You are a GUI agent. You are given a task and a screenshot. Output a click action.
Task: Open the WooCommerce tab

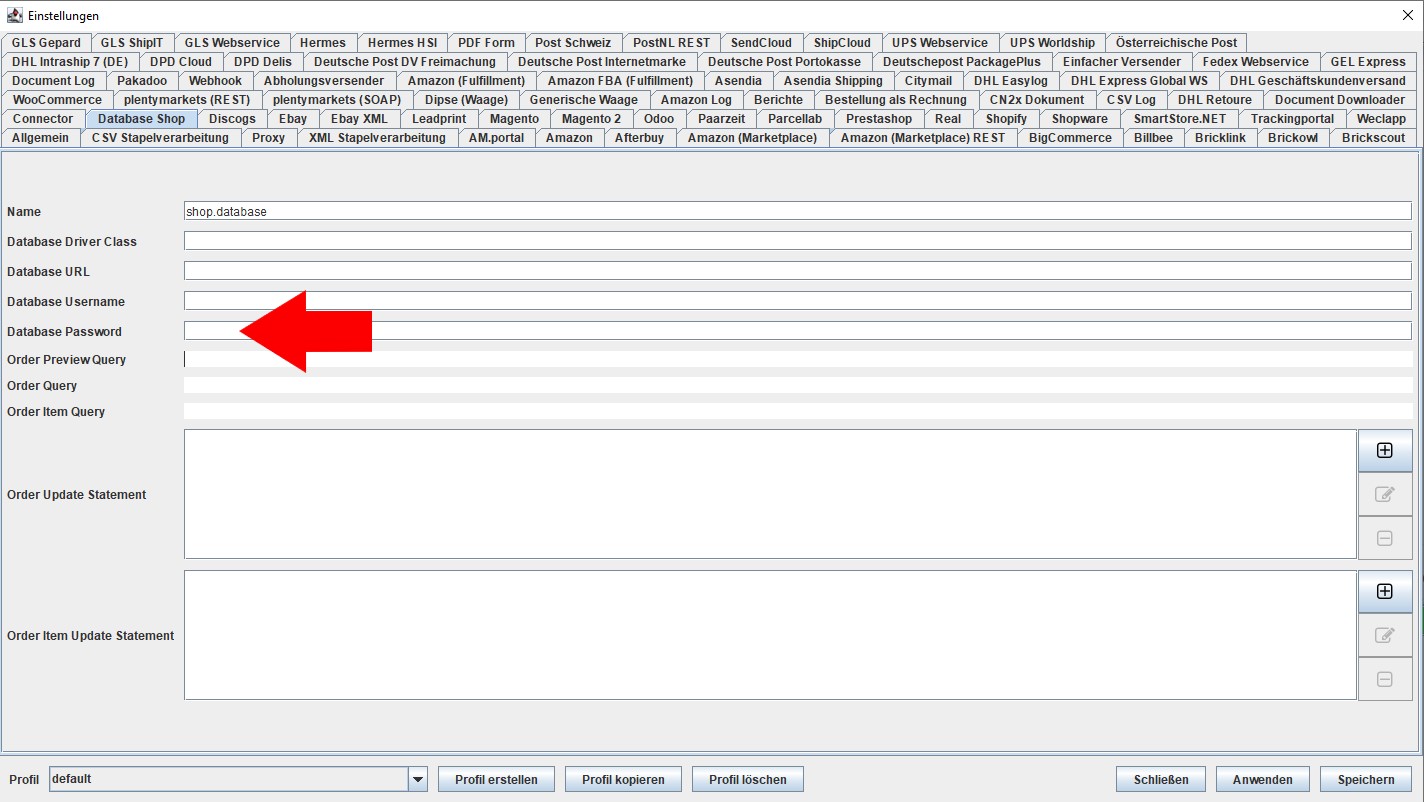[x=57, y=100]
